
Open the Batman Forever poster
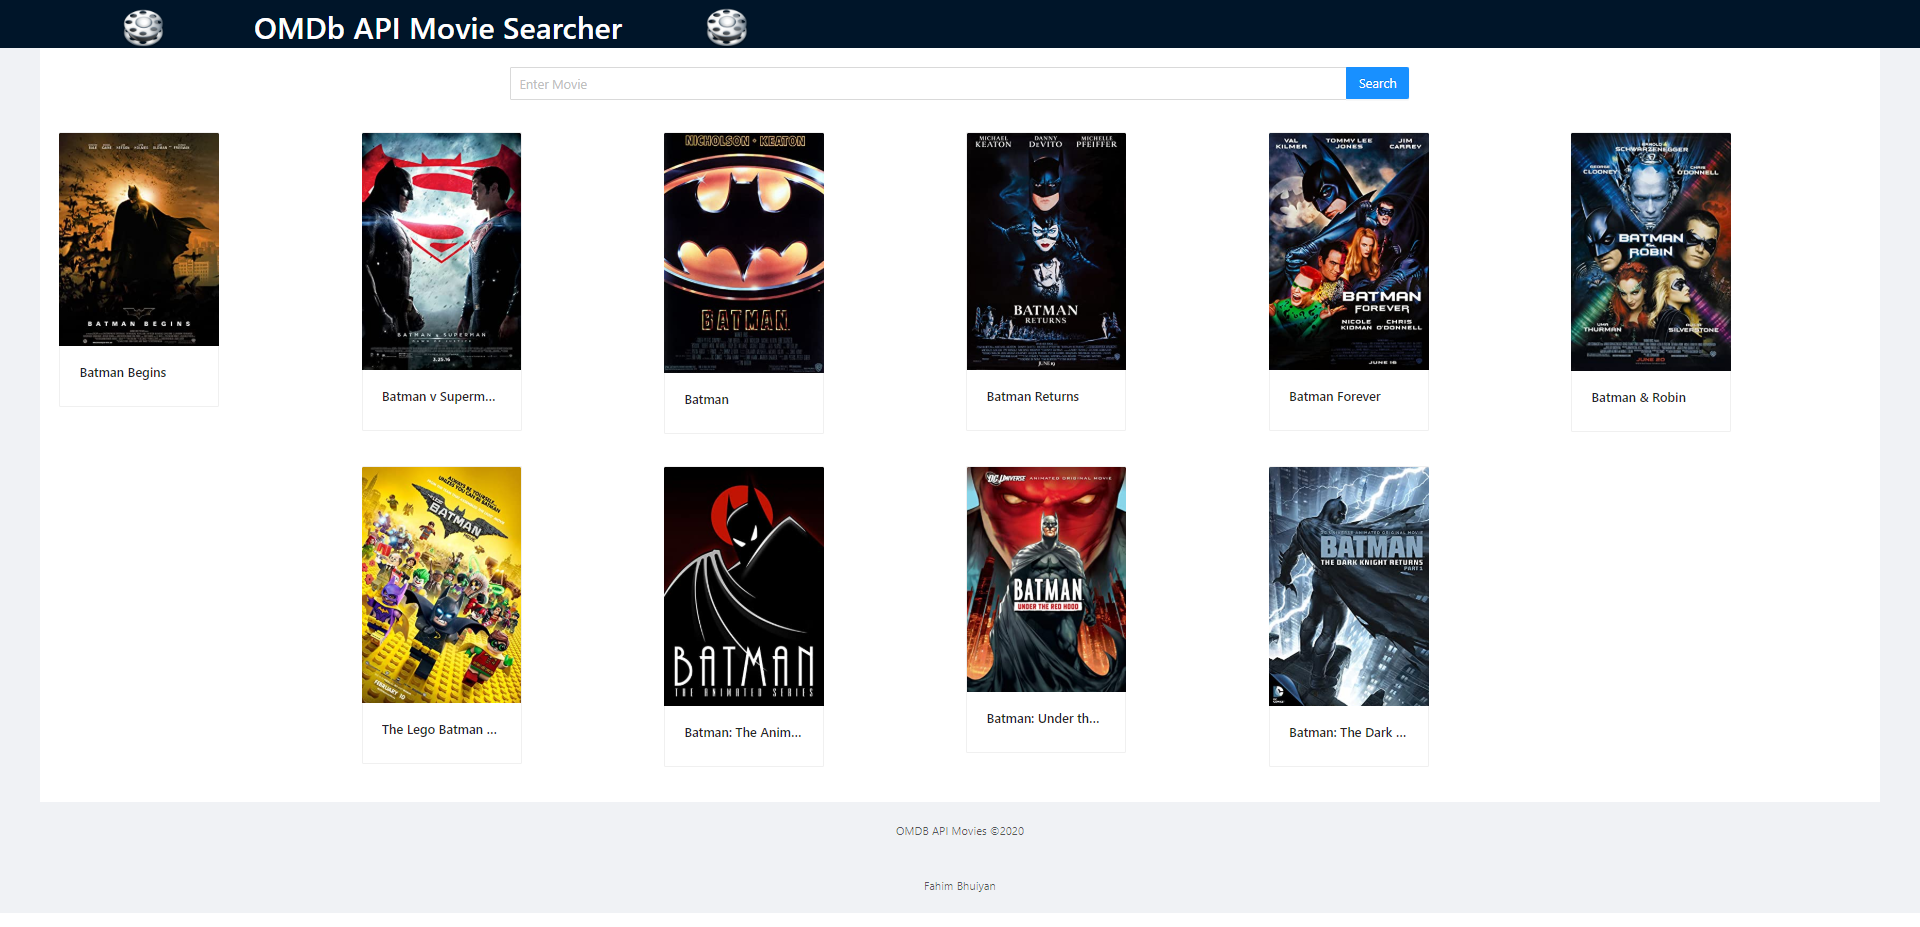point(1349,251)
